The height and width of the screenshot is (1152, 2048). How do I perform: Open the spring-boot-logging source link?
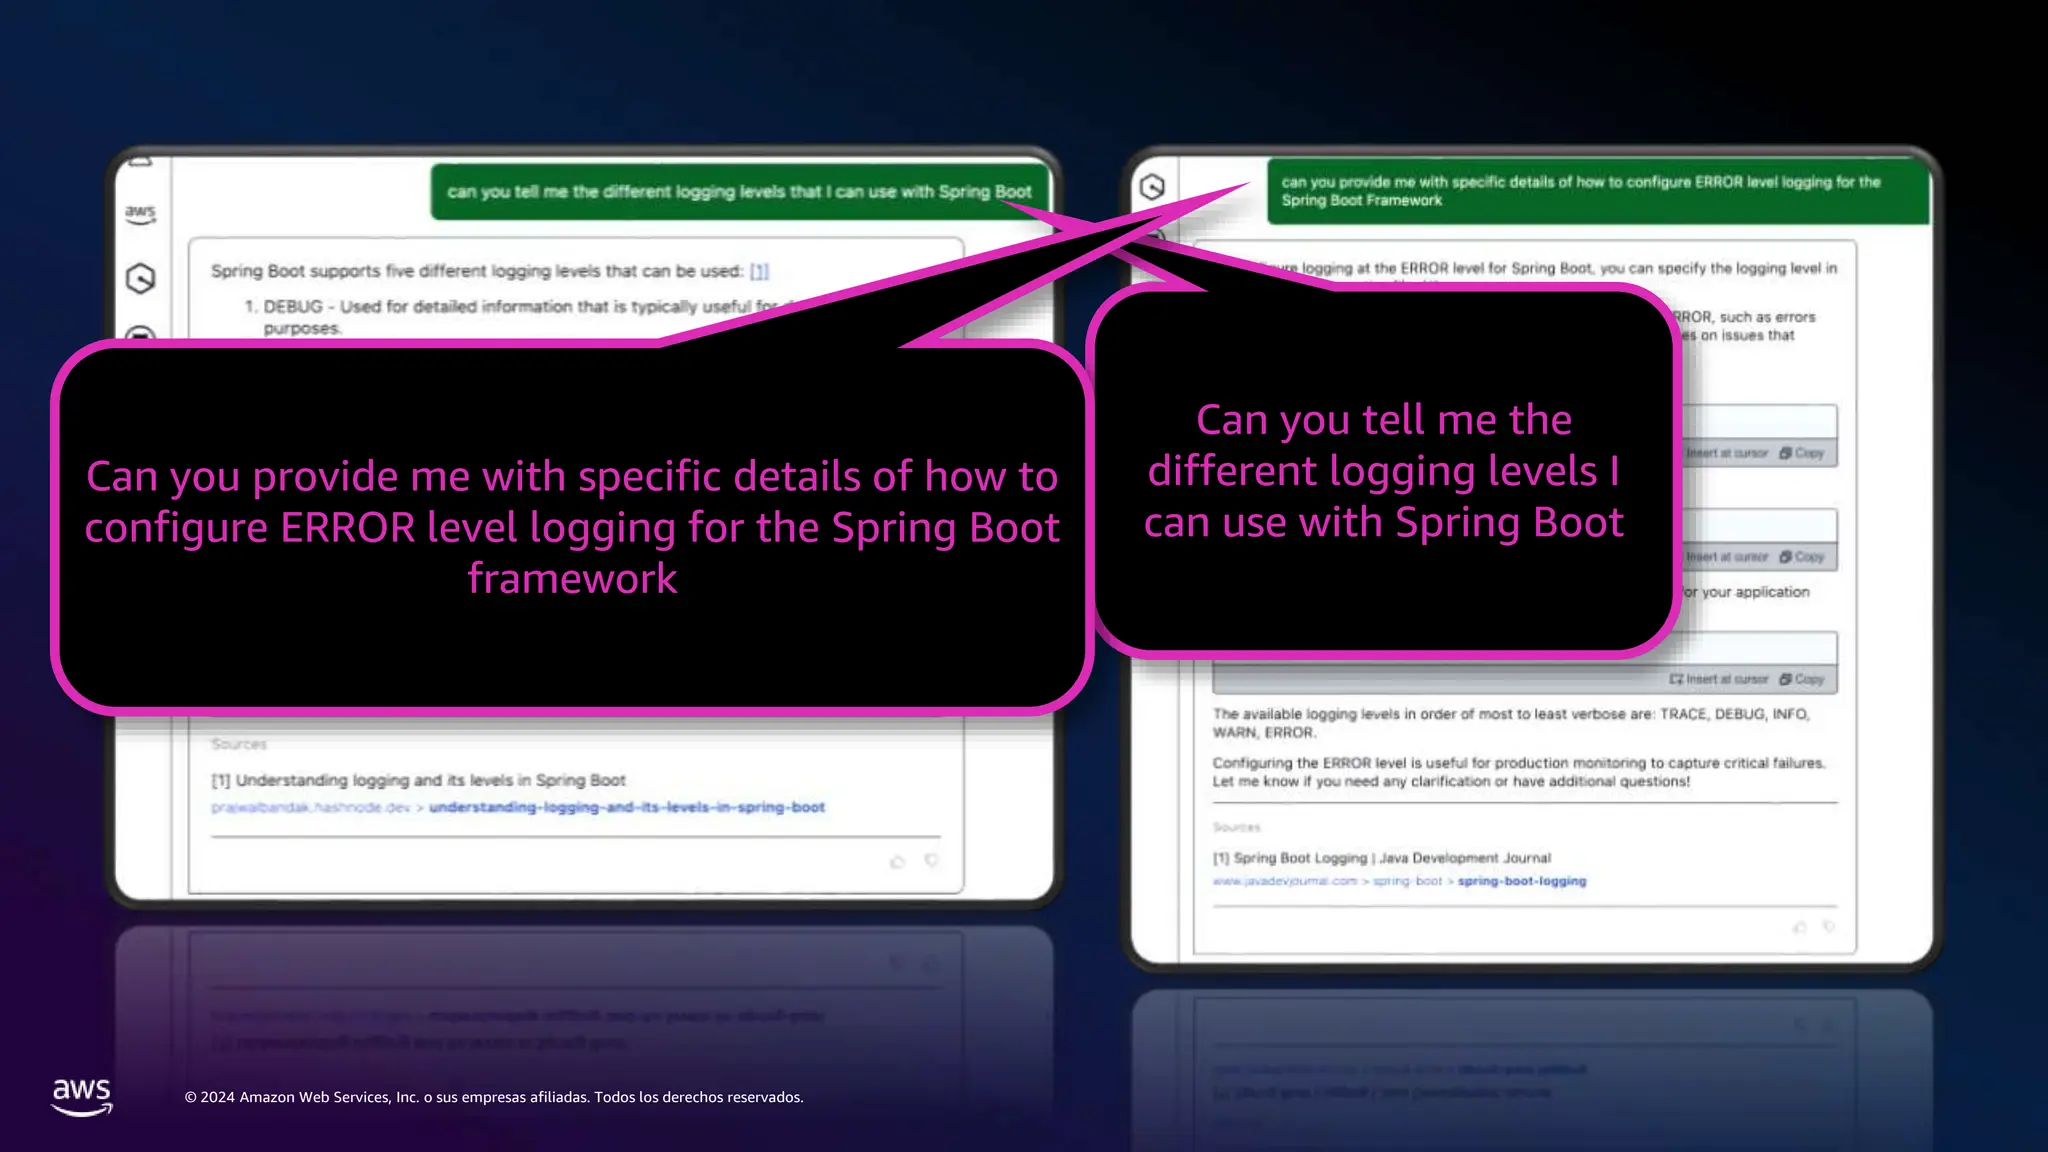1522,881
